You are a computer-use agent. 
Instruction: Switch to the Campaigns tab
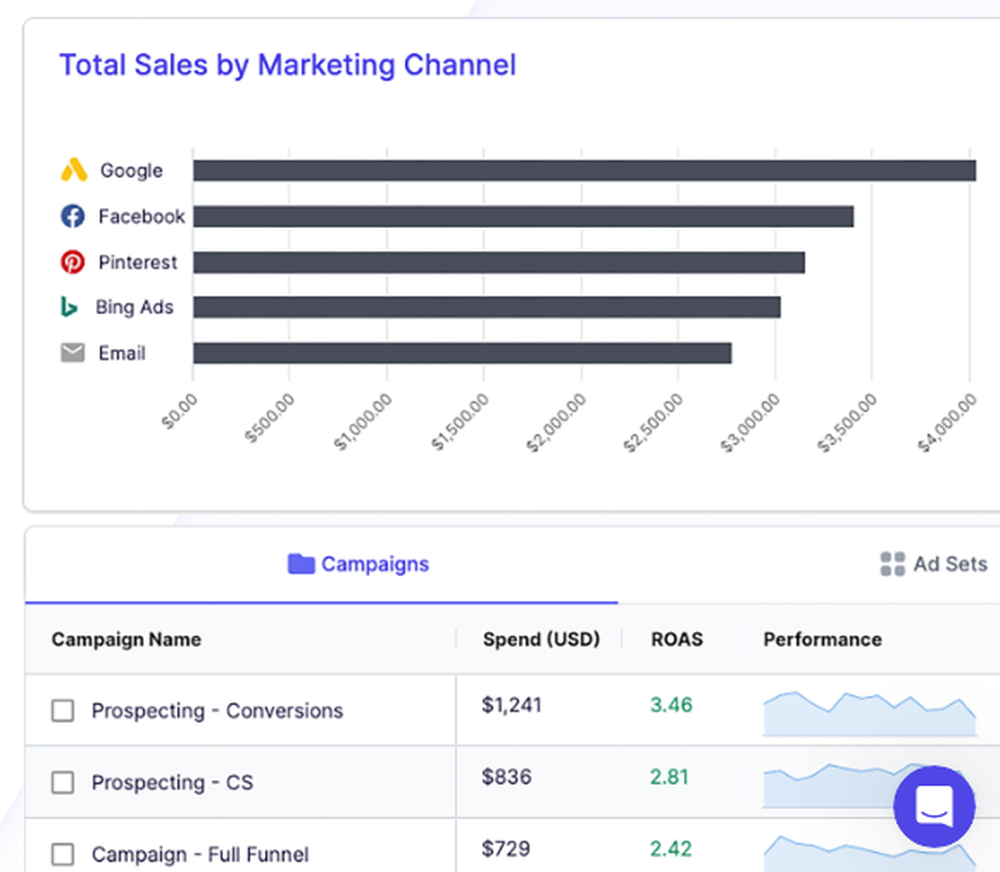pyautogui.click(x=321, y=565)
